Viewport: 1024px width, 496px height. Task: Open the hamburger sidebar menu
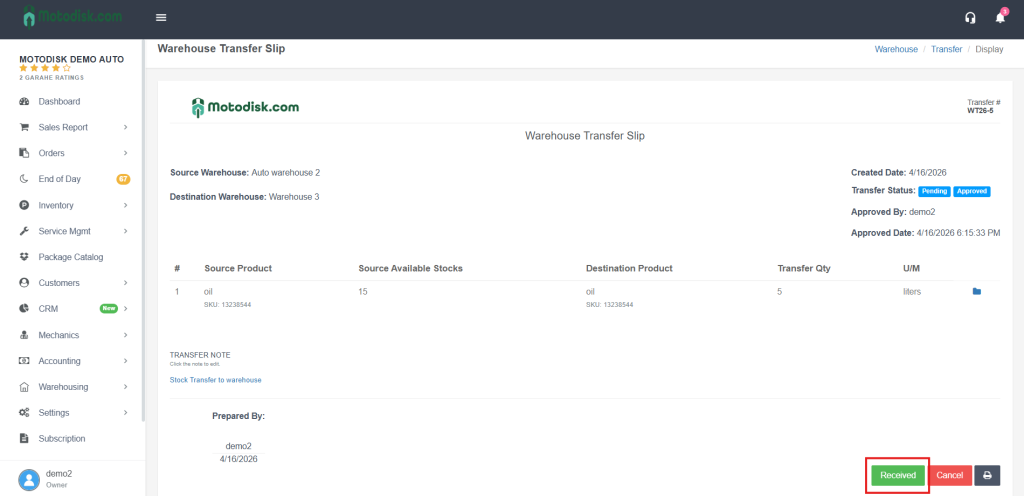tap(161, 17)
